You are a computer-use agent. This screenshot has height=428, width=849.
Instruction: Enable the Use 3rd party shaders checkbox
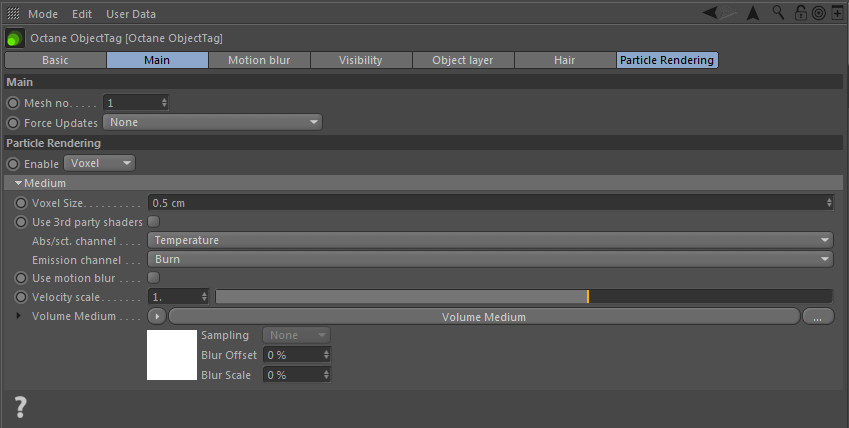click(x=154, y=222)
